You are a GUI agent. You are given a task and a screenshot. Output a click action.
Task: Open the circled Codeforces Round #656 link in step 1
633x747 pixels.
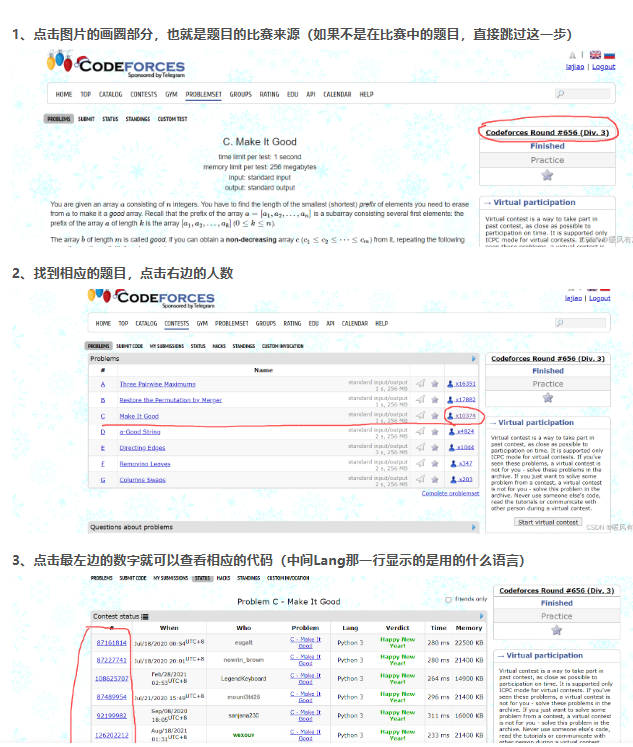(x=547, y=132)
